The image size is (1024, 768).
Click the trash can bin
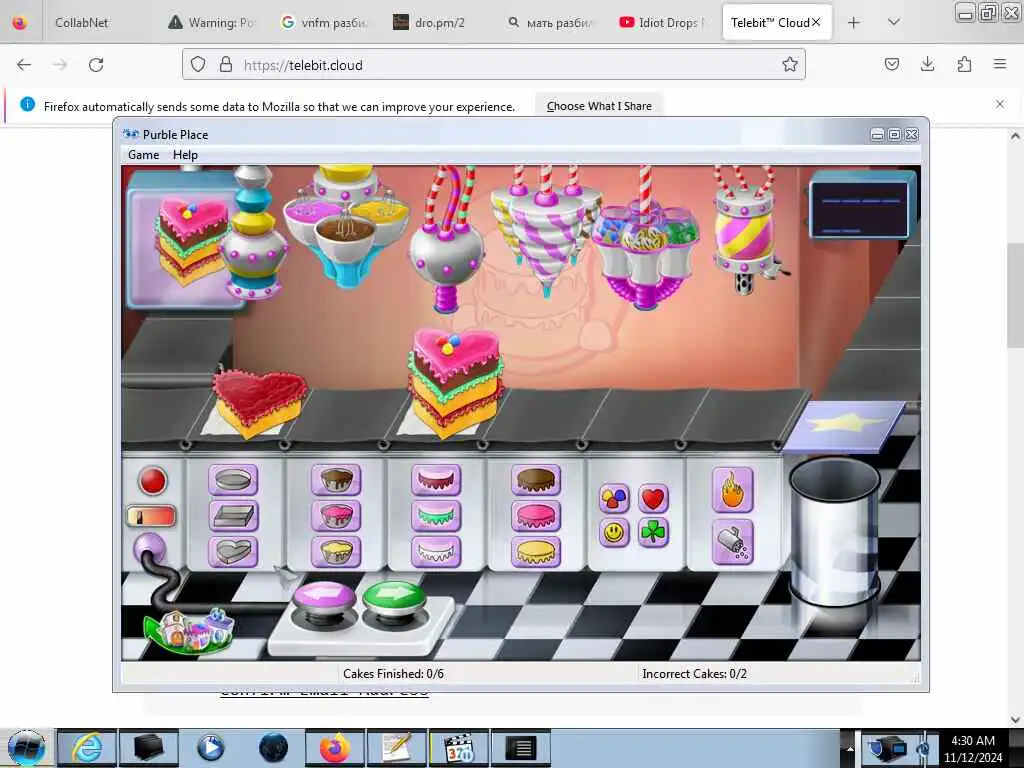pos(834,530)
